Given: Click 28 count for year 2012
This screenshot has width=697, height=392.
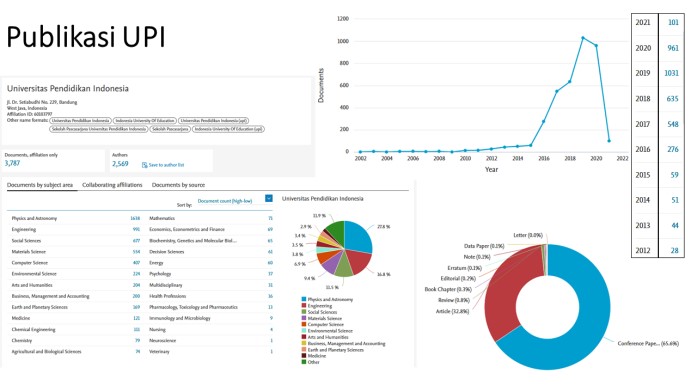Looking at the screenshot, I should (x=674, y=251).
